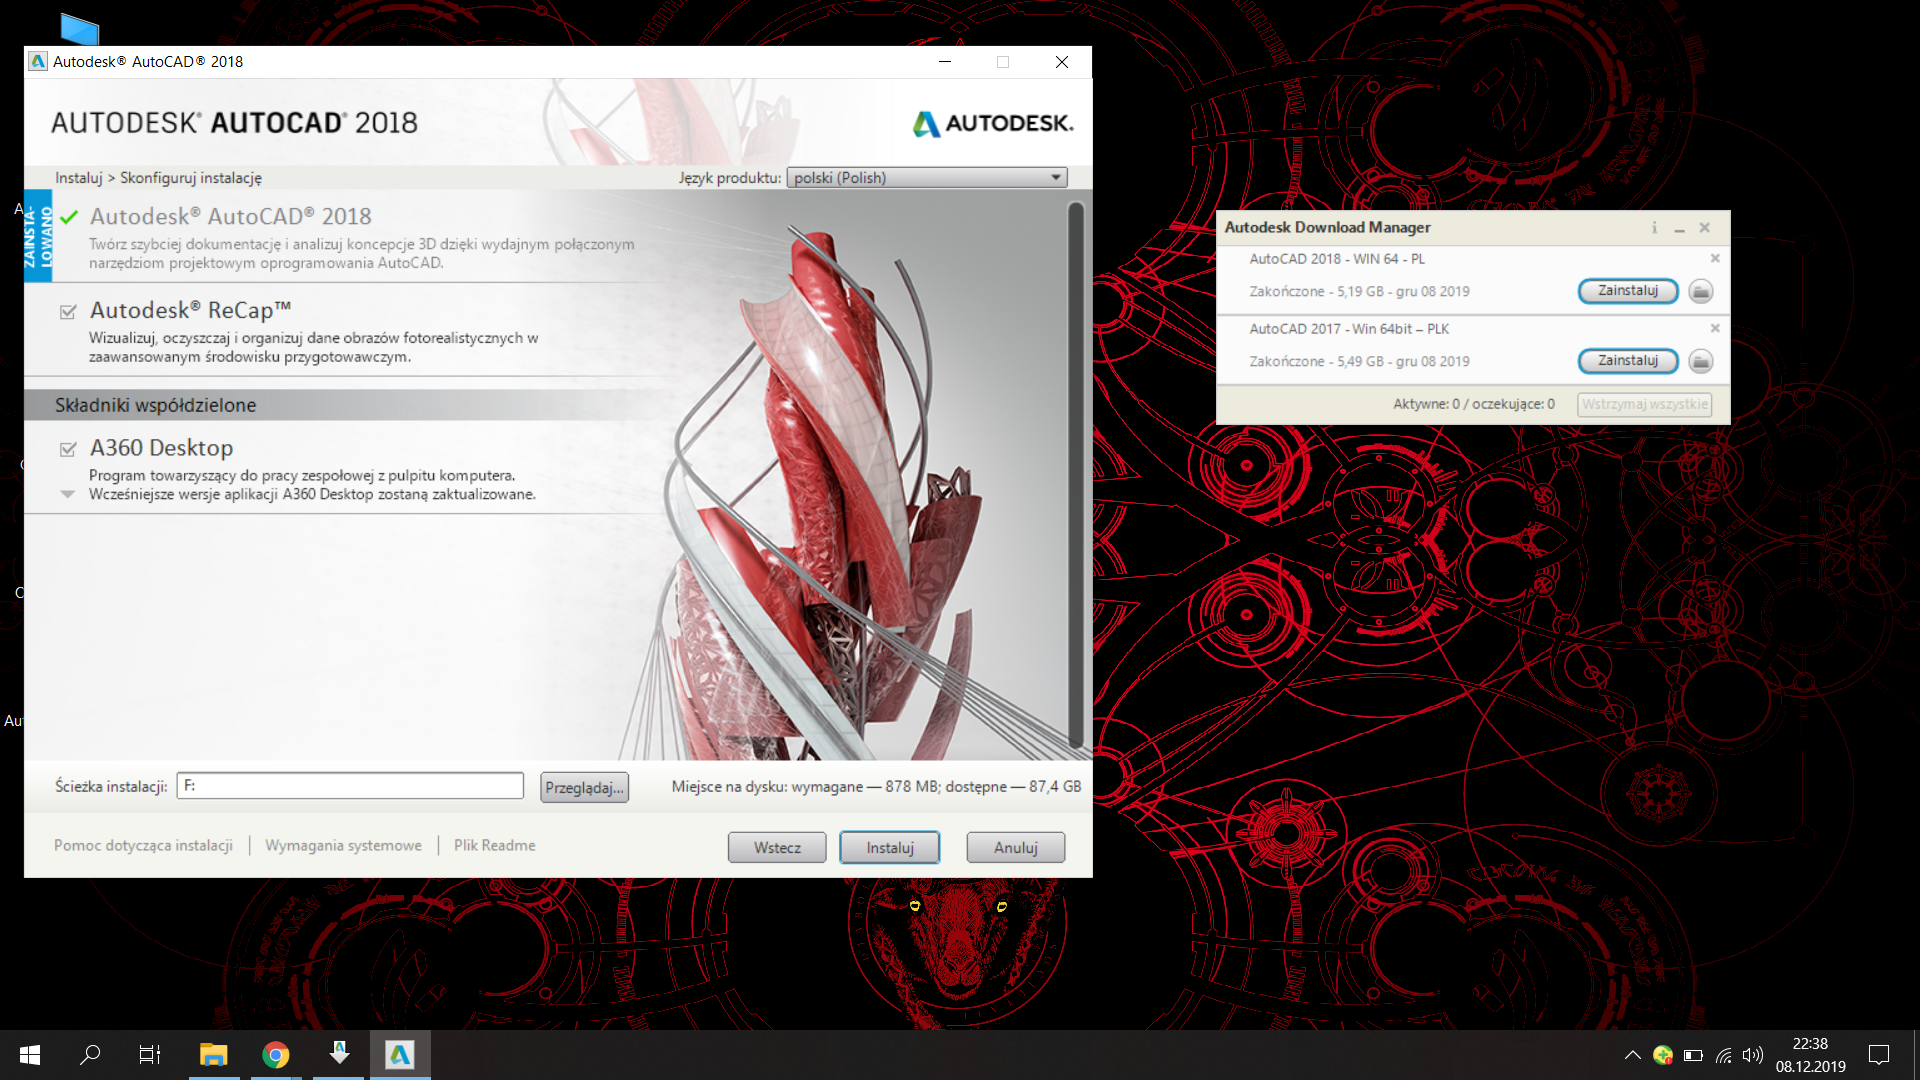Toggle Autodesk ReCap checkbox
The height and width of the screenshot is (1080, 1920).
click(x=68, y=311)
